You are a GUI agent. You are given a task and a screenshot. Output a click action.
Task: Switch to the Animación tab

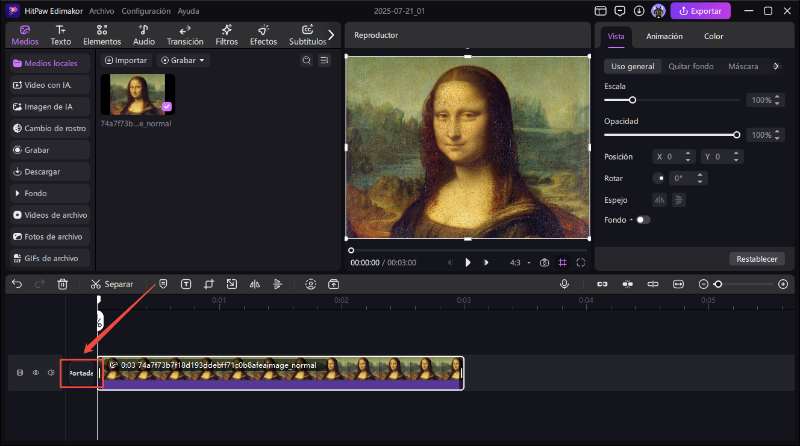pos(664,36)
